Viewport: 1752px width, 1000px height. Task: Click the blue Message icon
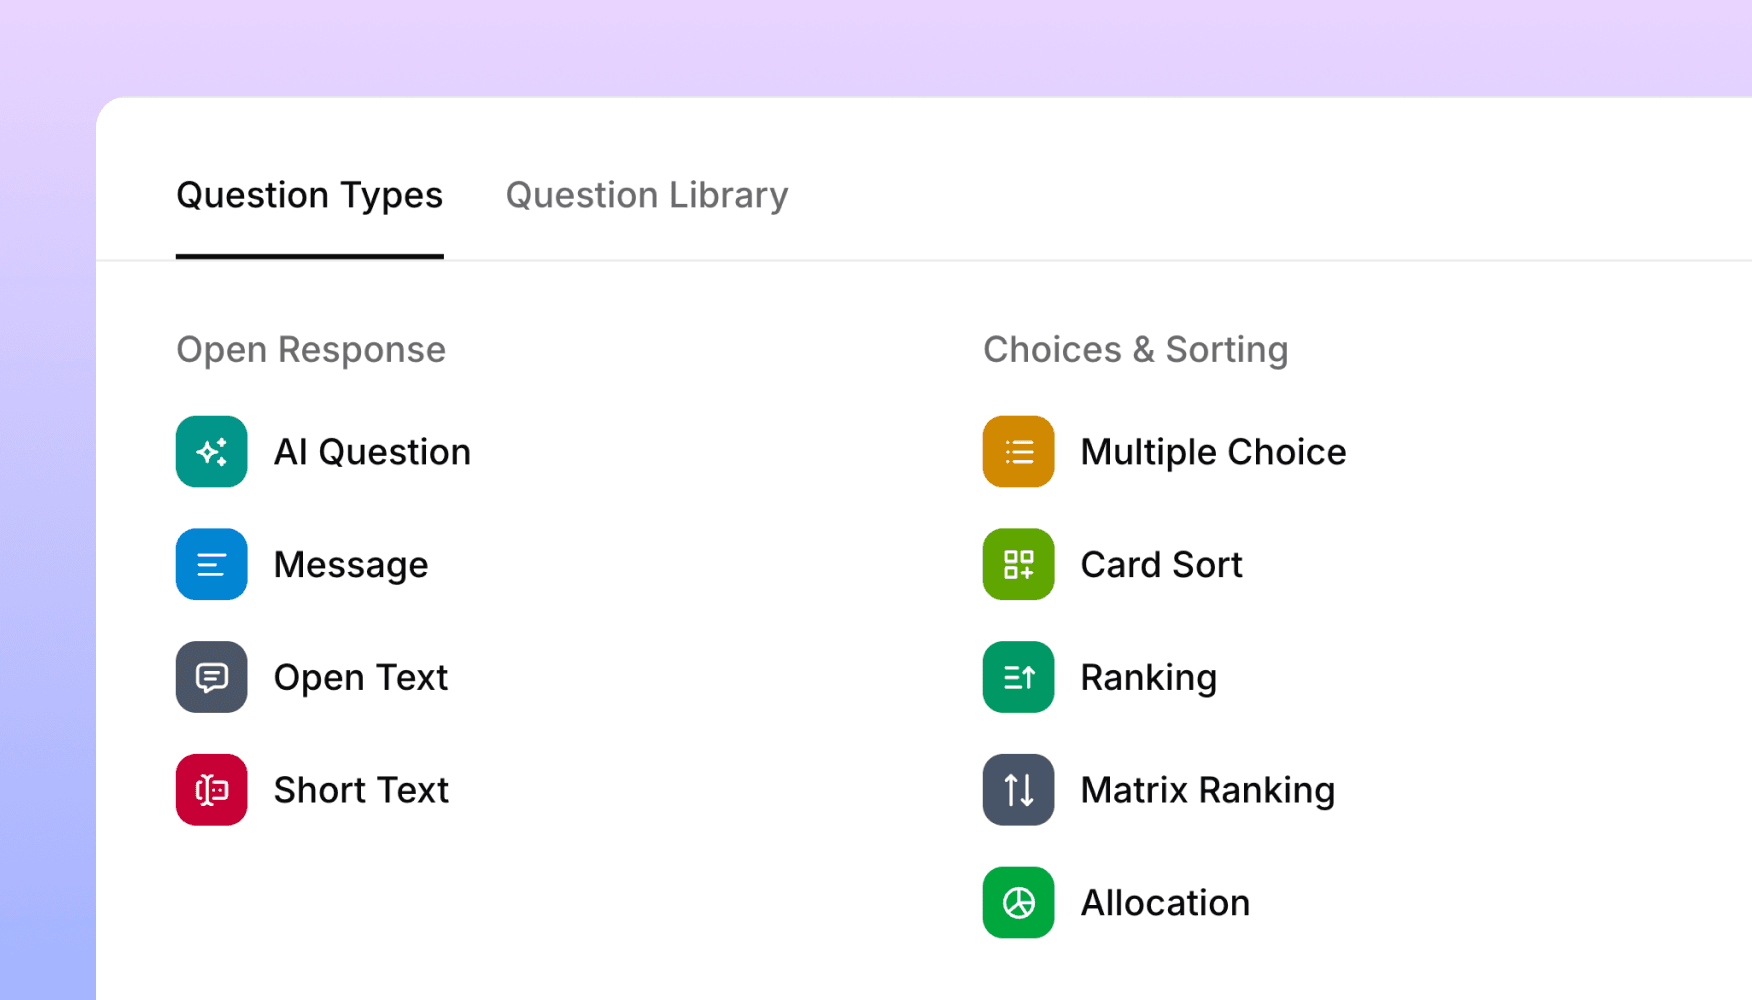pos(211,564)
